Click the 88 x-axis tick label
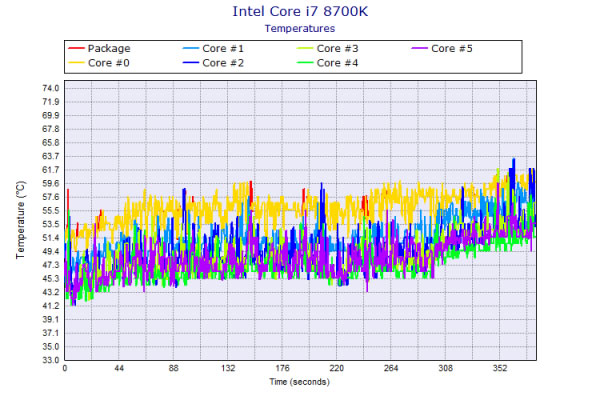The width and height of the screenshot is (600, 400). 174,368
